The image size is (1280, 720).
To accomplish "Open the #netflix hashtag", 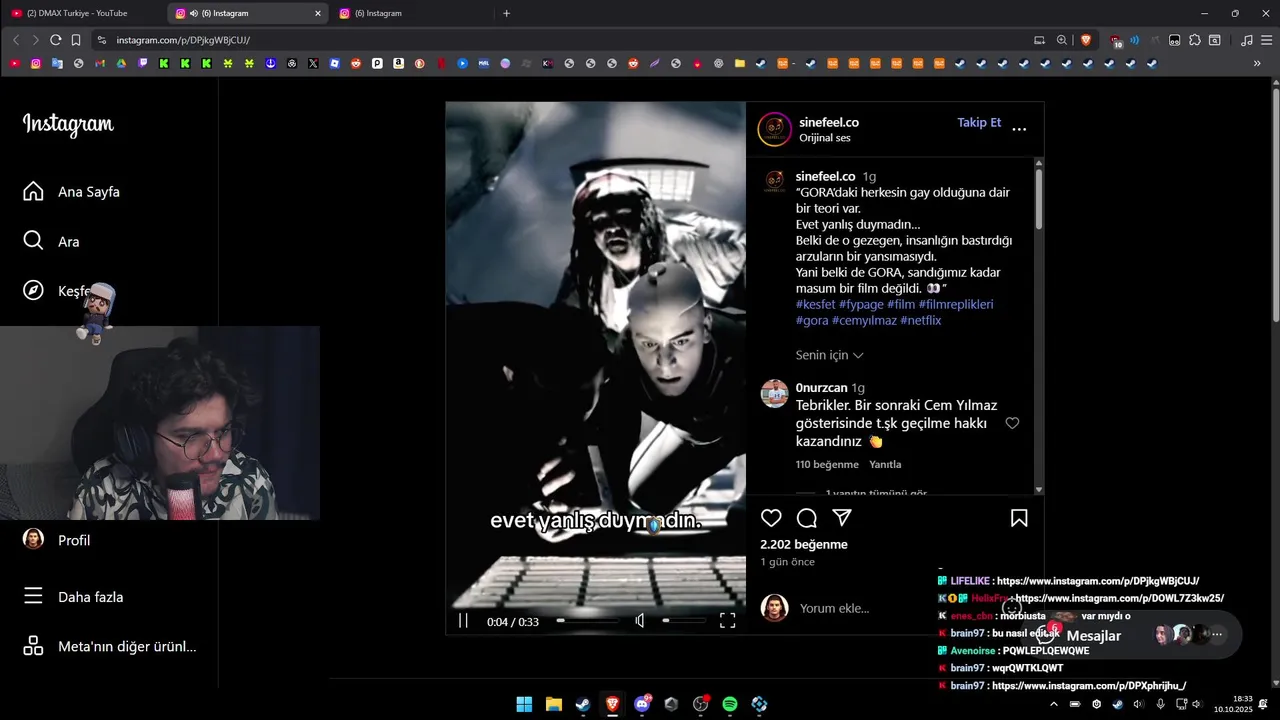I will pos(920,320).
